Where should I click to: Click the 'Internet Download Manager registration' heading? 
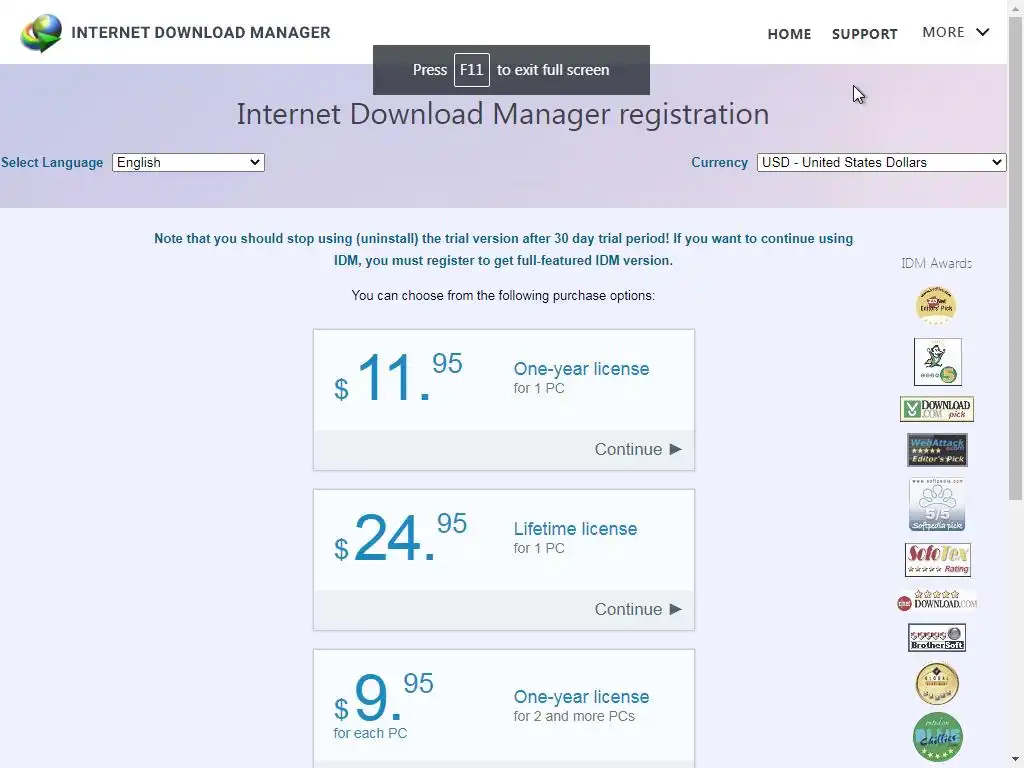(x=503, y=114)
